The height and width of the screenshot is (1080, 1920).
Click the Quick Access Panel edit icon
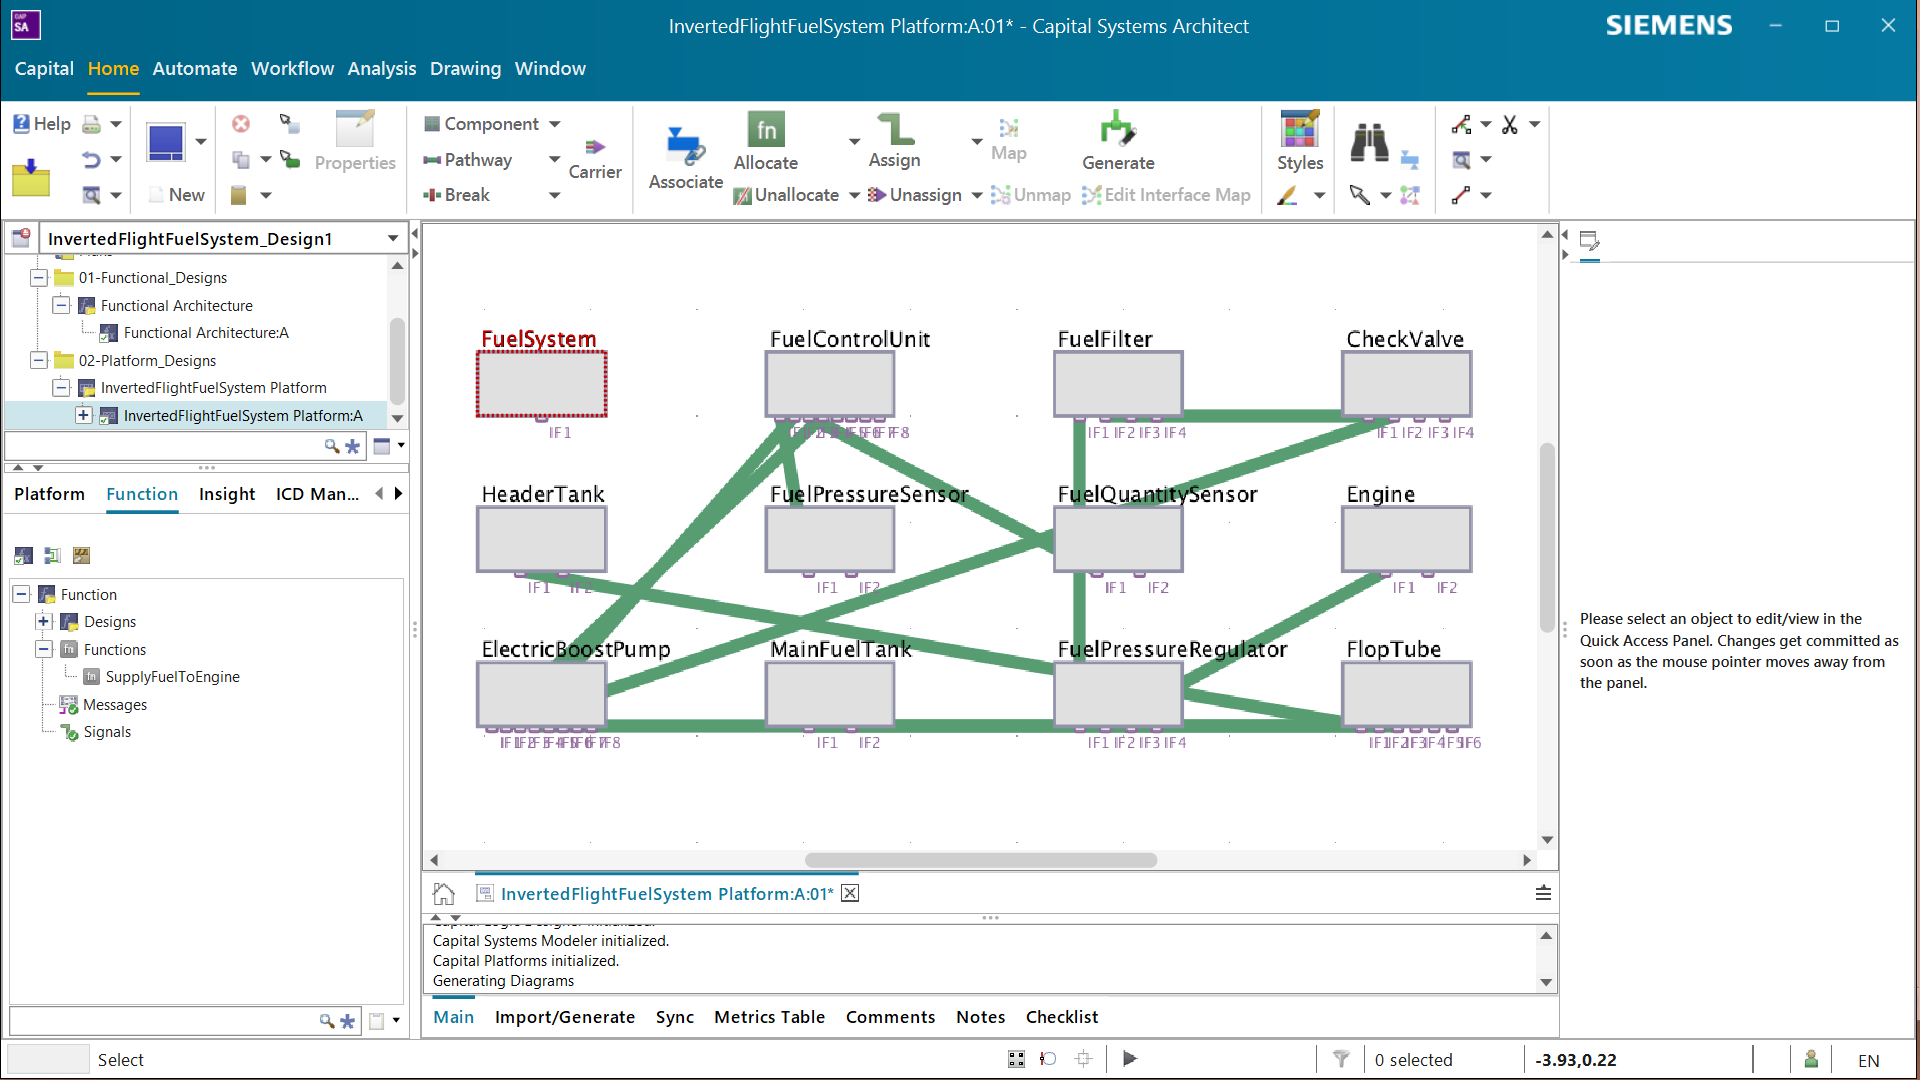click(1589, 240)
